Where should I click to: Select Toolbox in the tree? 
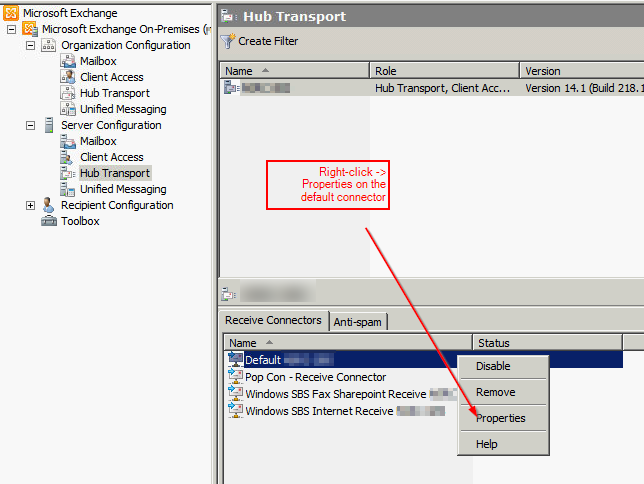[x=80, y=221]
